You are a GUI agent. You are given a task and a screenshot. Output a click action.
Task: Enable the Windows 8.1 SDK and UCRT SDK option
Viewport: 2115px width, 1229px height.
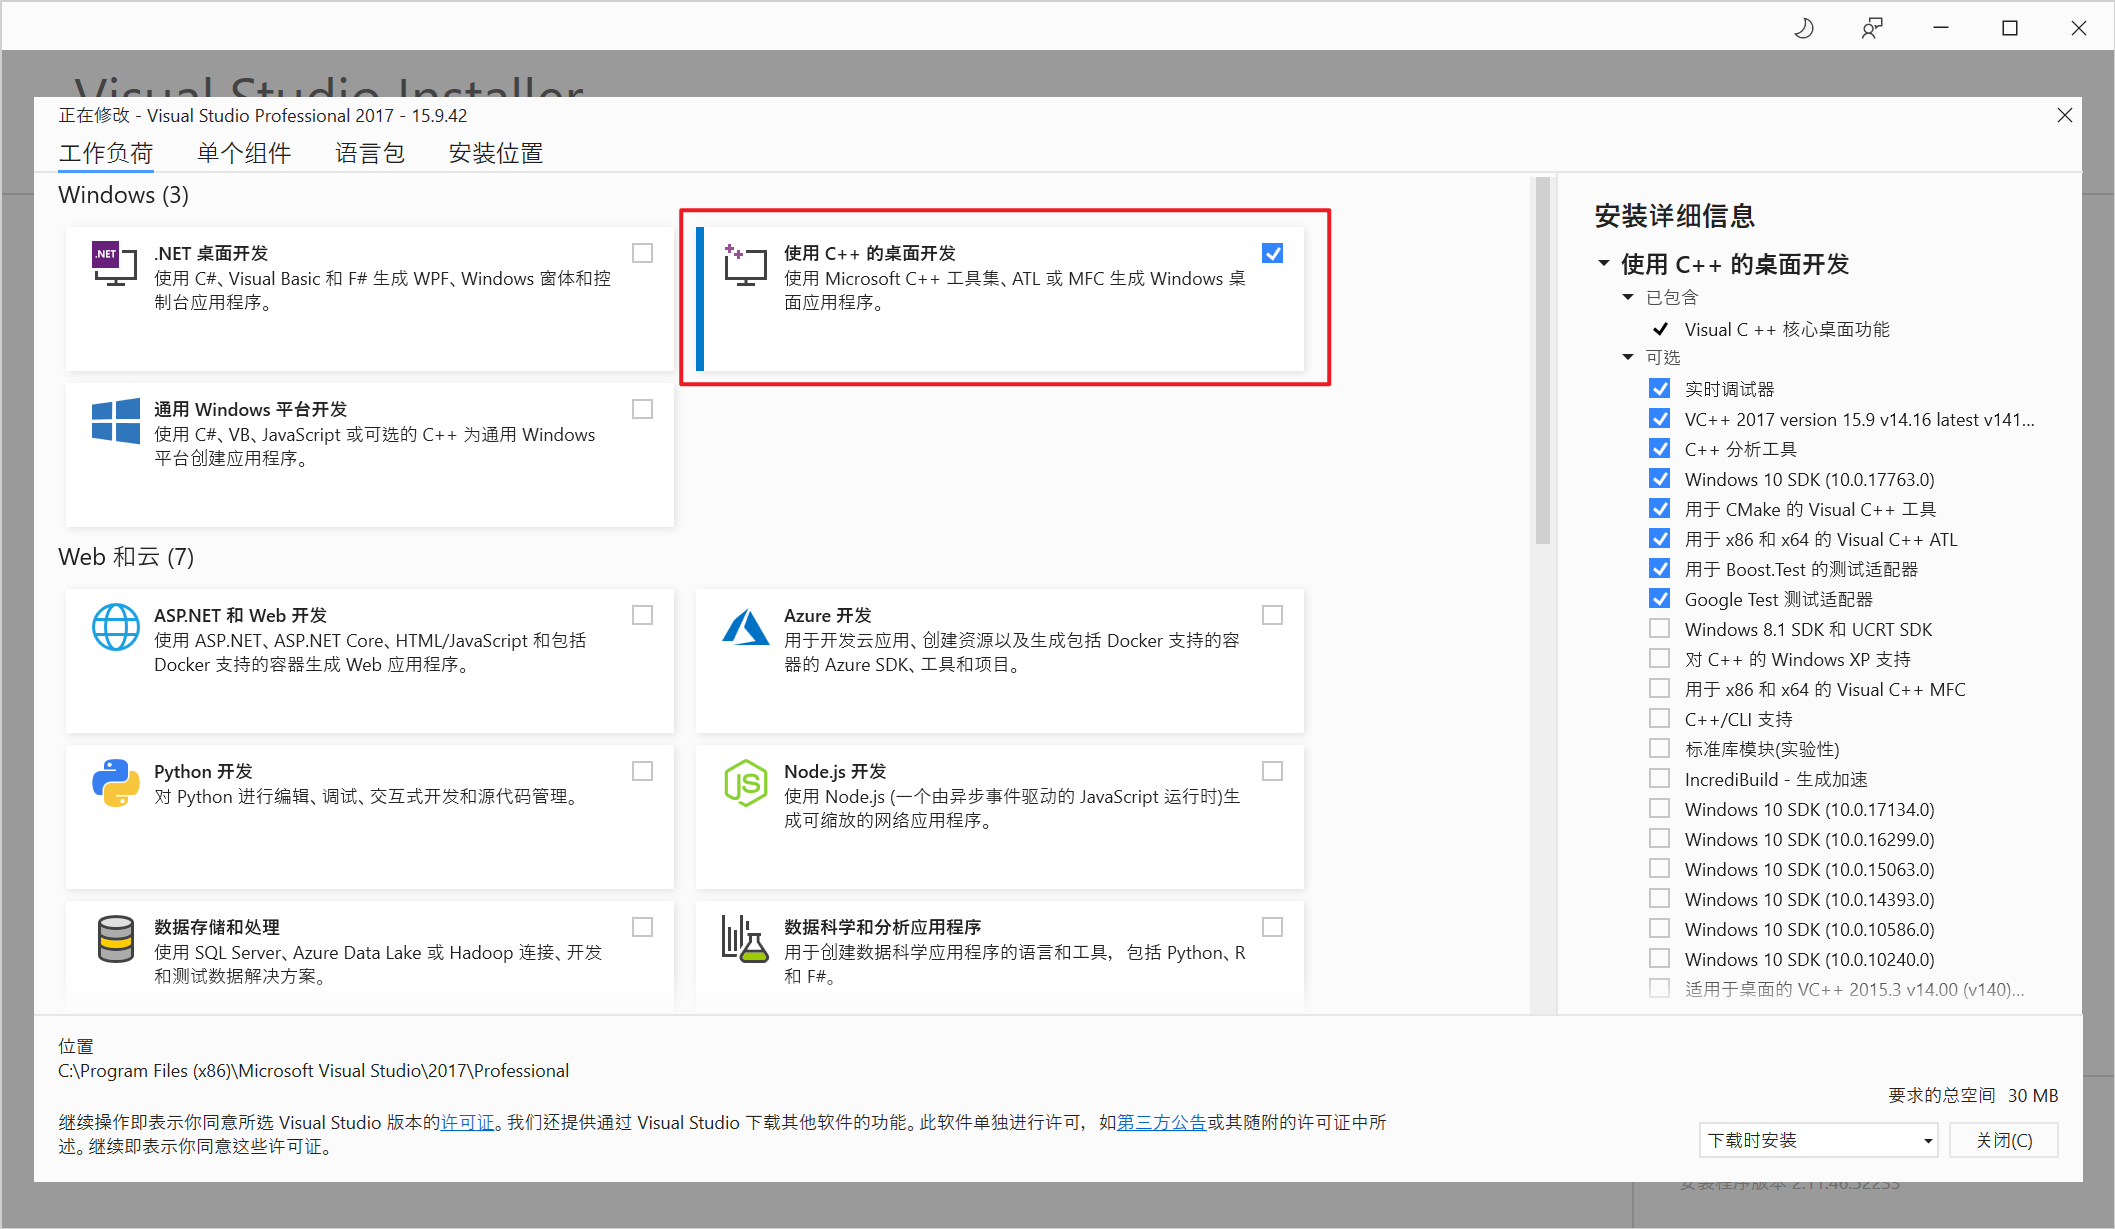pyautogui.click(x=1659, y=629)
